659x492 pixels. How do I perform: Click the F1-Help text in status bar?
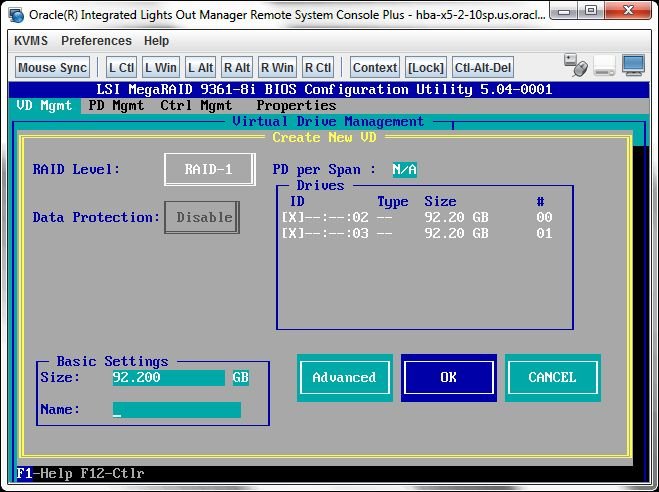click(x=45, y=474)
